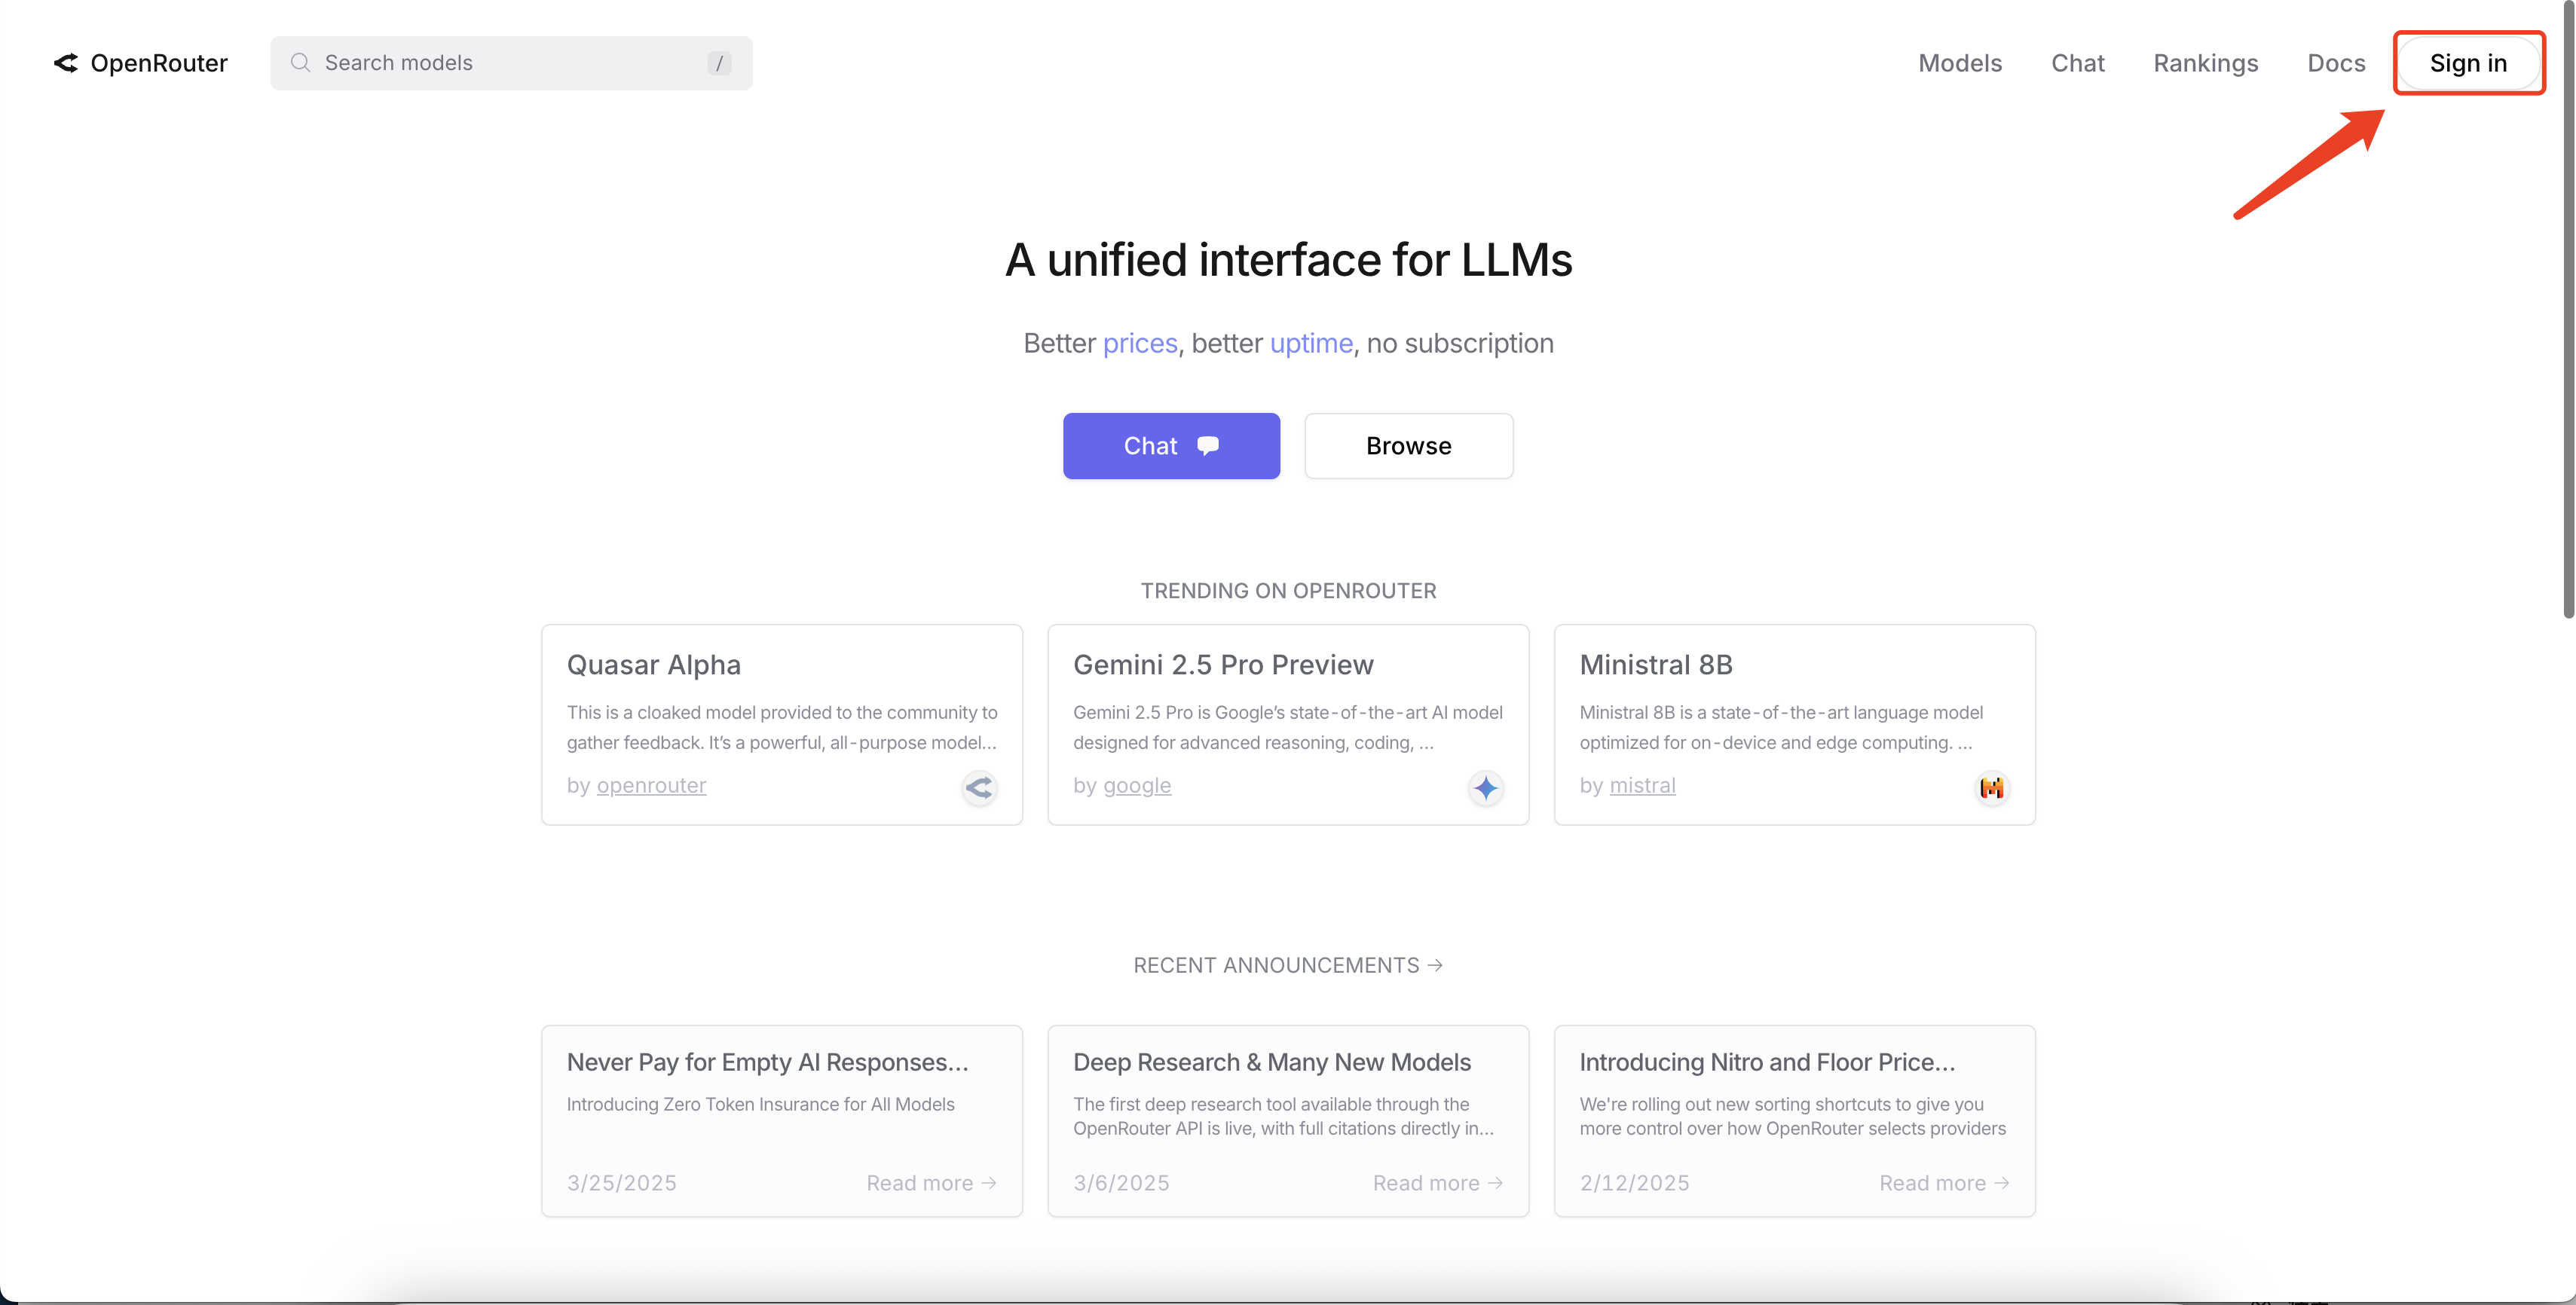Open the Rankings nav item
This screenshot has width=2576, height=1305.
(x=2205, y=63)
